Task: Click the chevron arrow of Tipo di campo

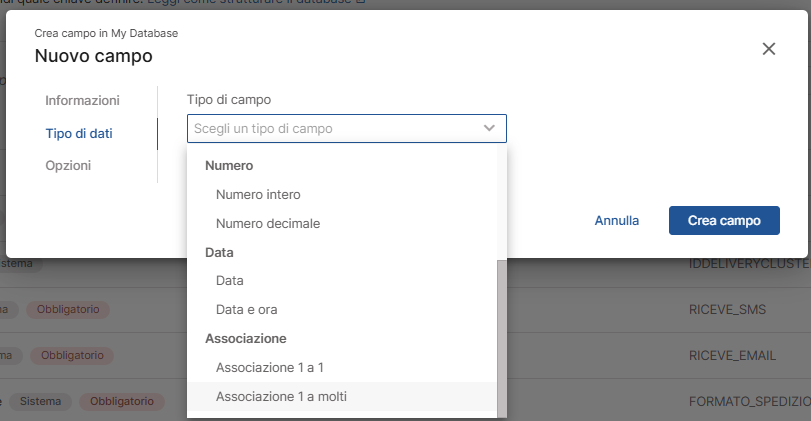Action: (x=489, y=128)
